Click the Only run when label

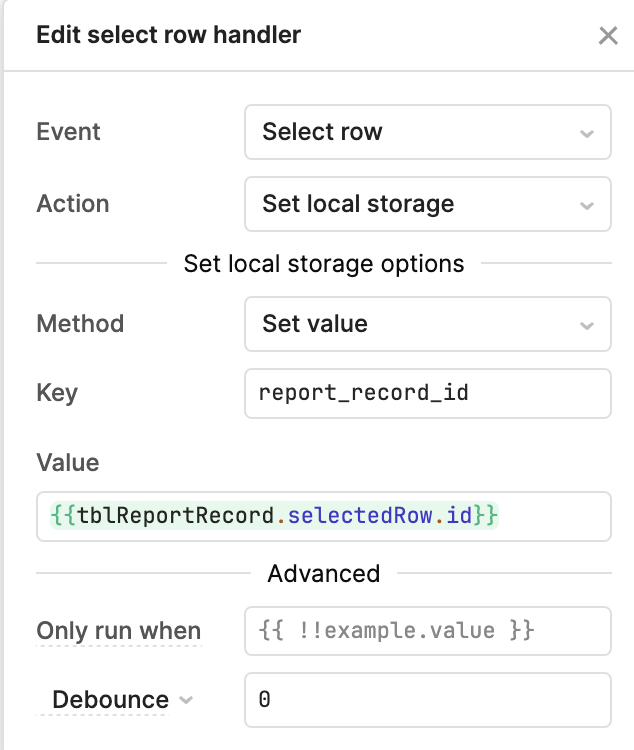tap(119, 631)
